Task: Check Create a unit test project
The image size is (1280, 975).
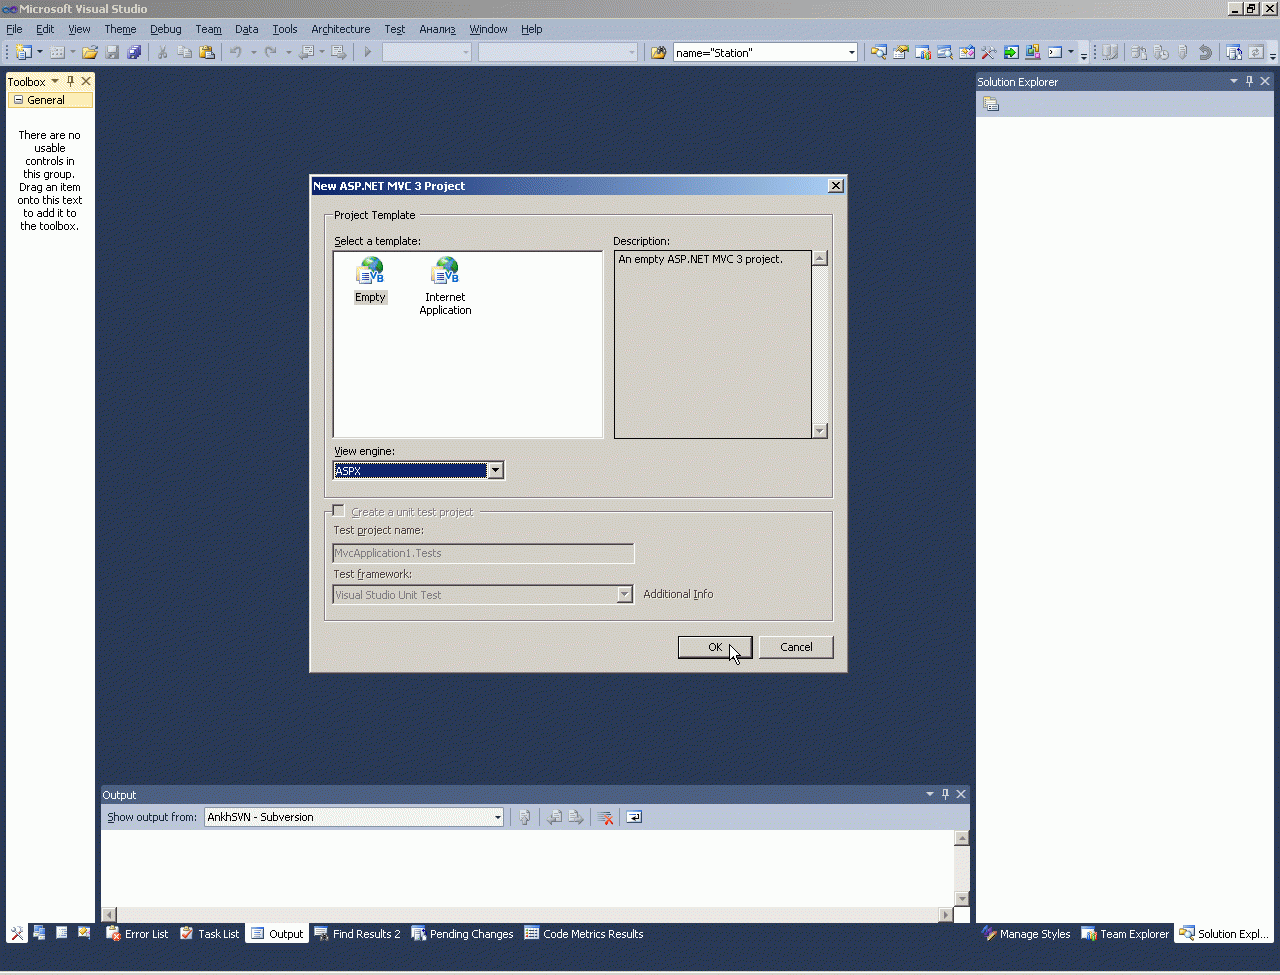Action: point(338,511)
